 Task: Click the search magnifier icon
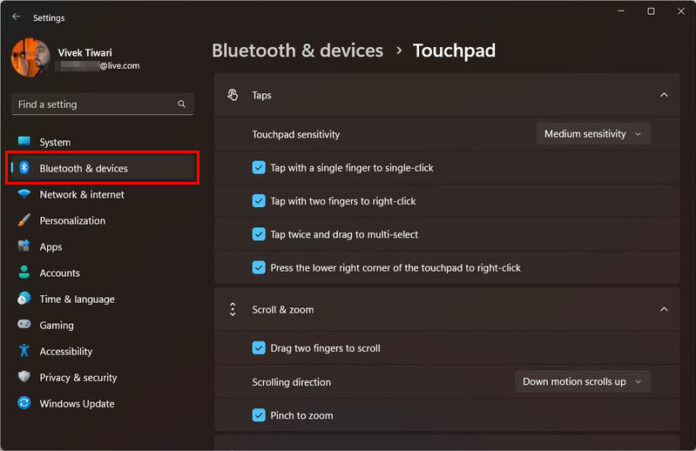coord(181,104)
